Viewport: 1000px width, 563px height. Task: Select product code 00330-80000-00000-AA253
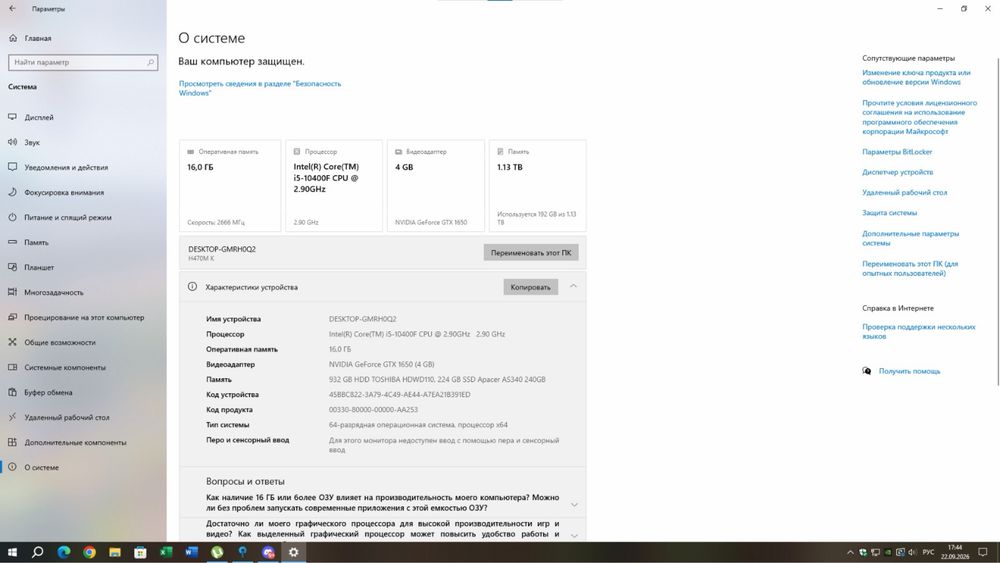(373, 410)
